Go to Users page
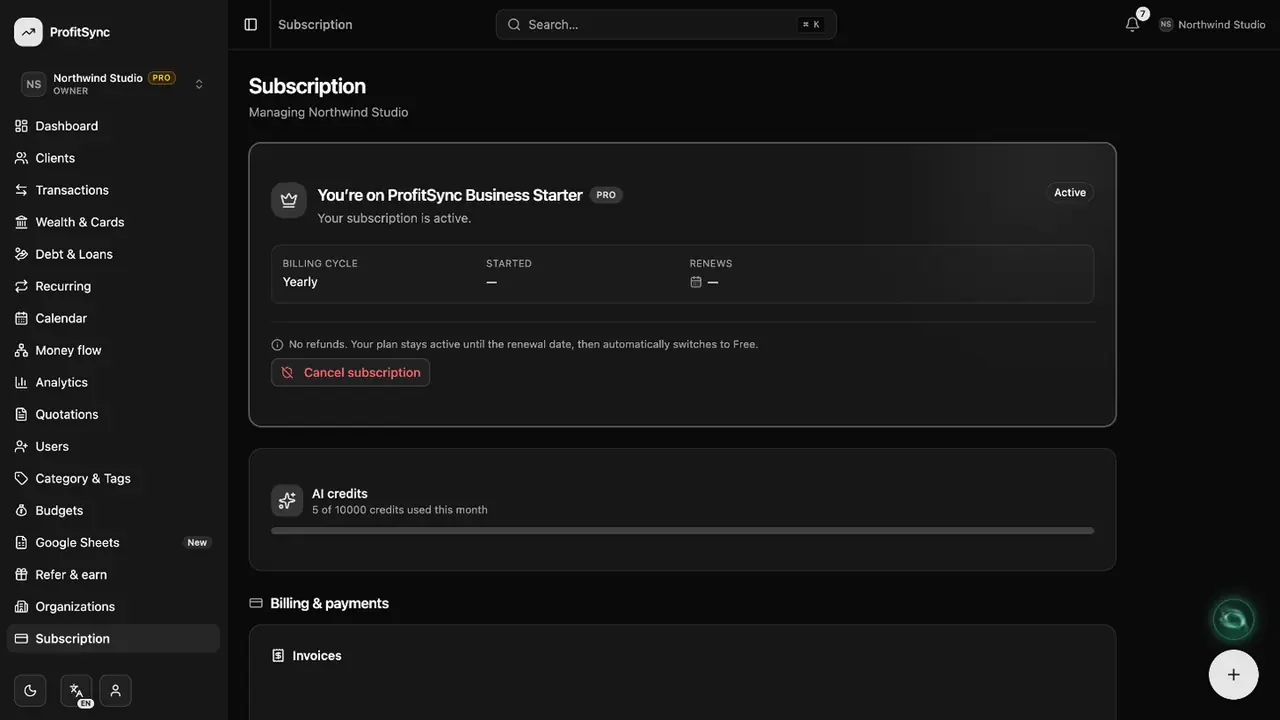 tap(113, 446)
